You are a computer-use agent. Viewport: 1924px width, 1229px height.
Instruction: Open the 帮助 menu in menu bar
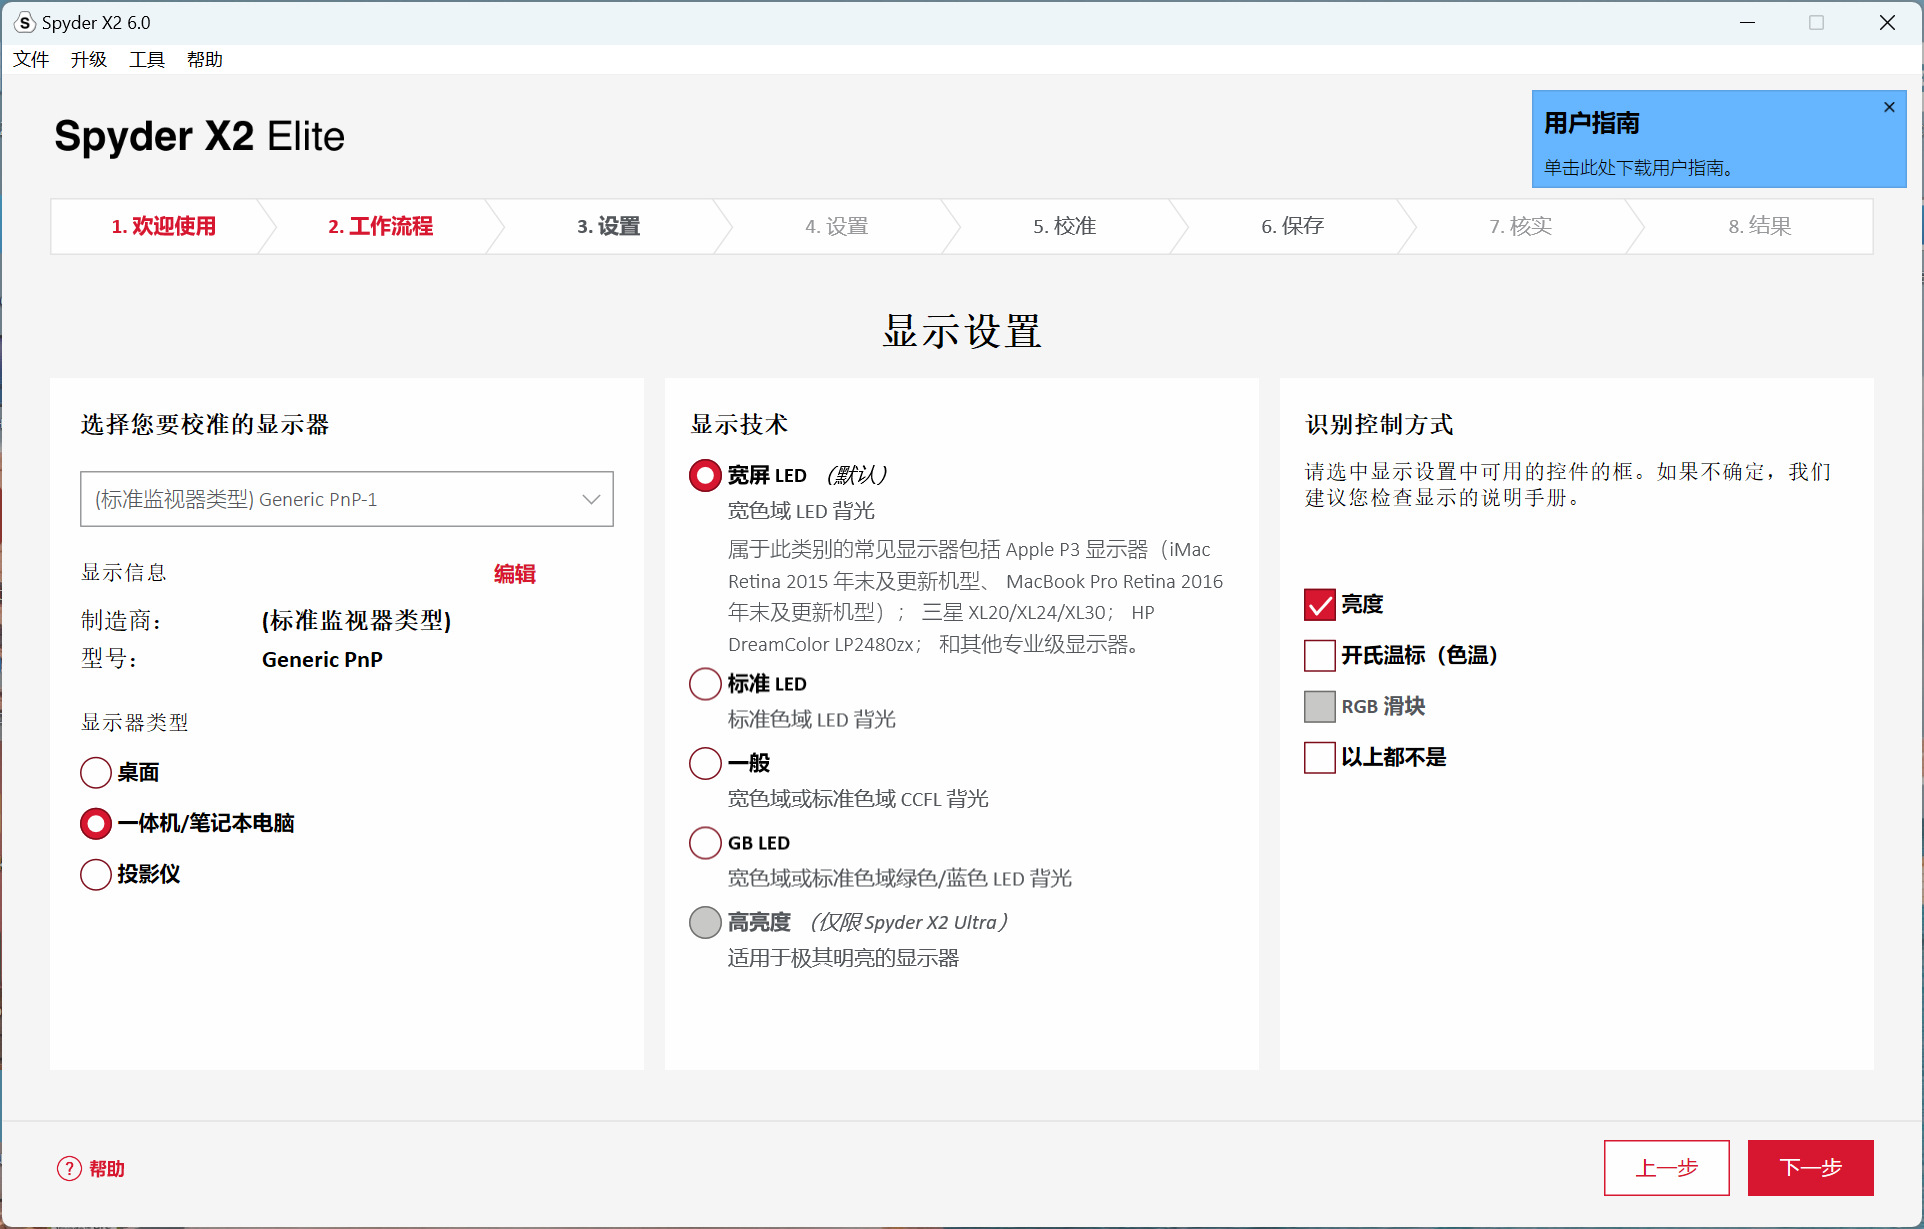tap(205, 59)
